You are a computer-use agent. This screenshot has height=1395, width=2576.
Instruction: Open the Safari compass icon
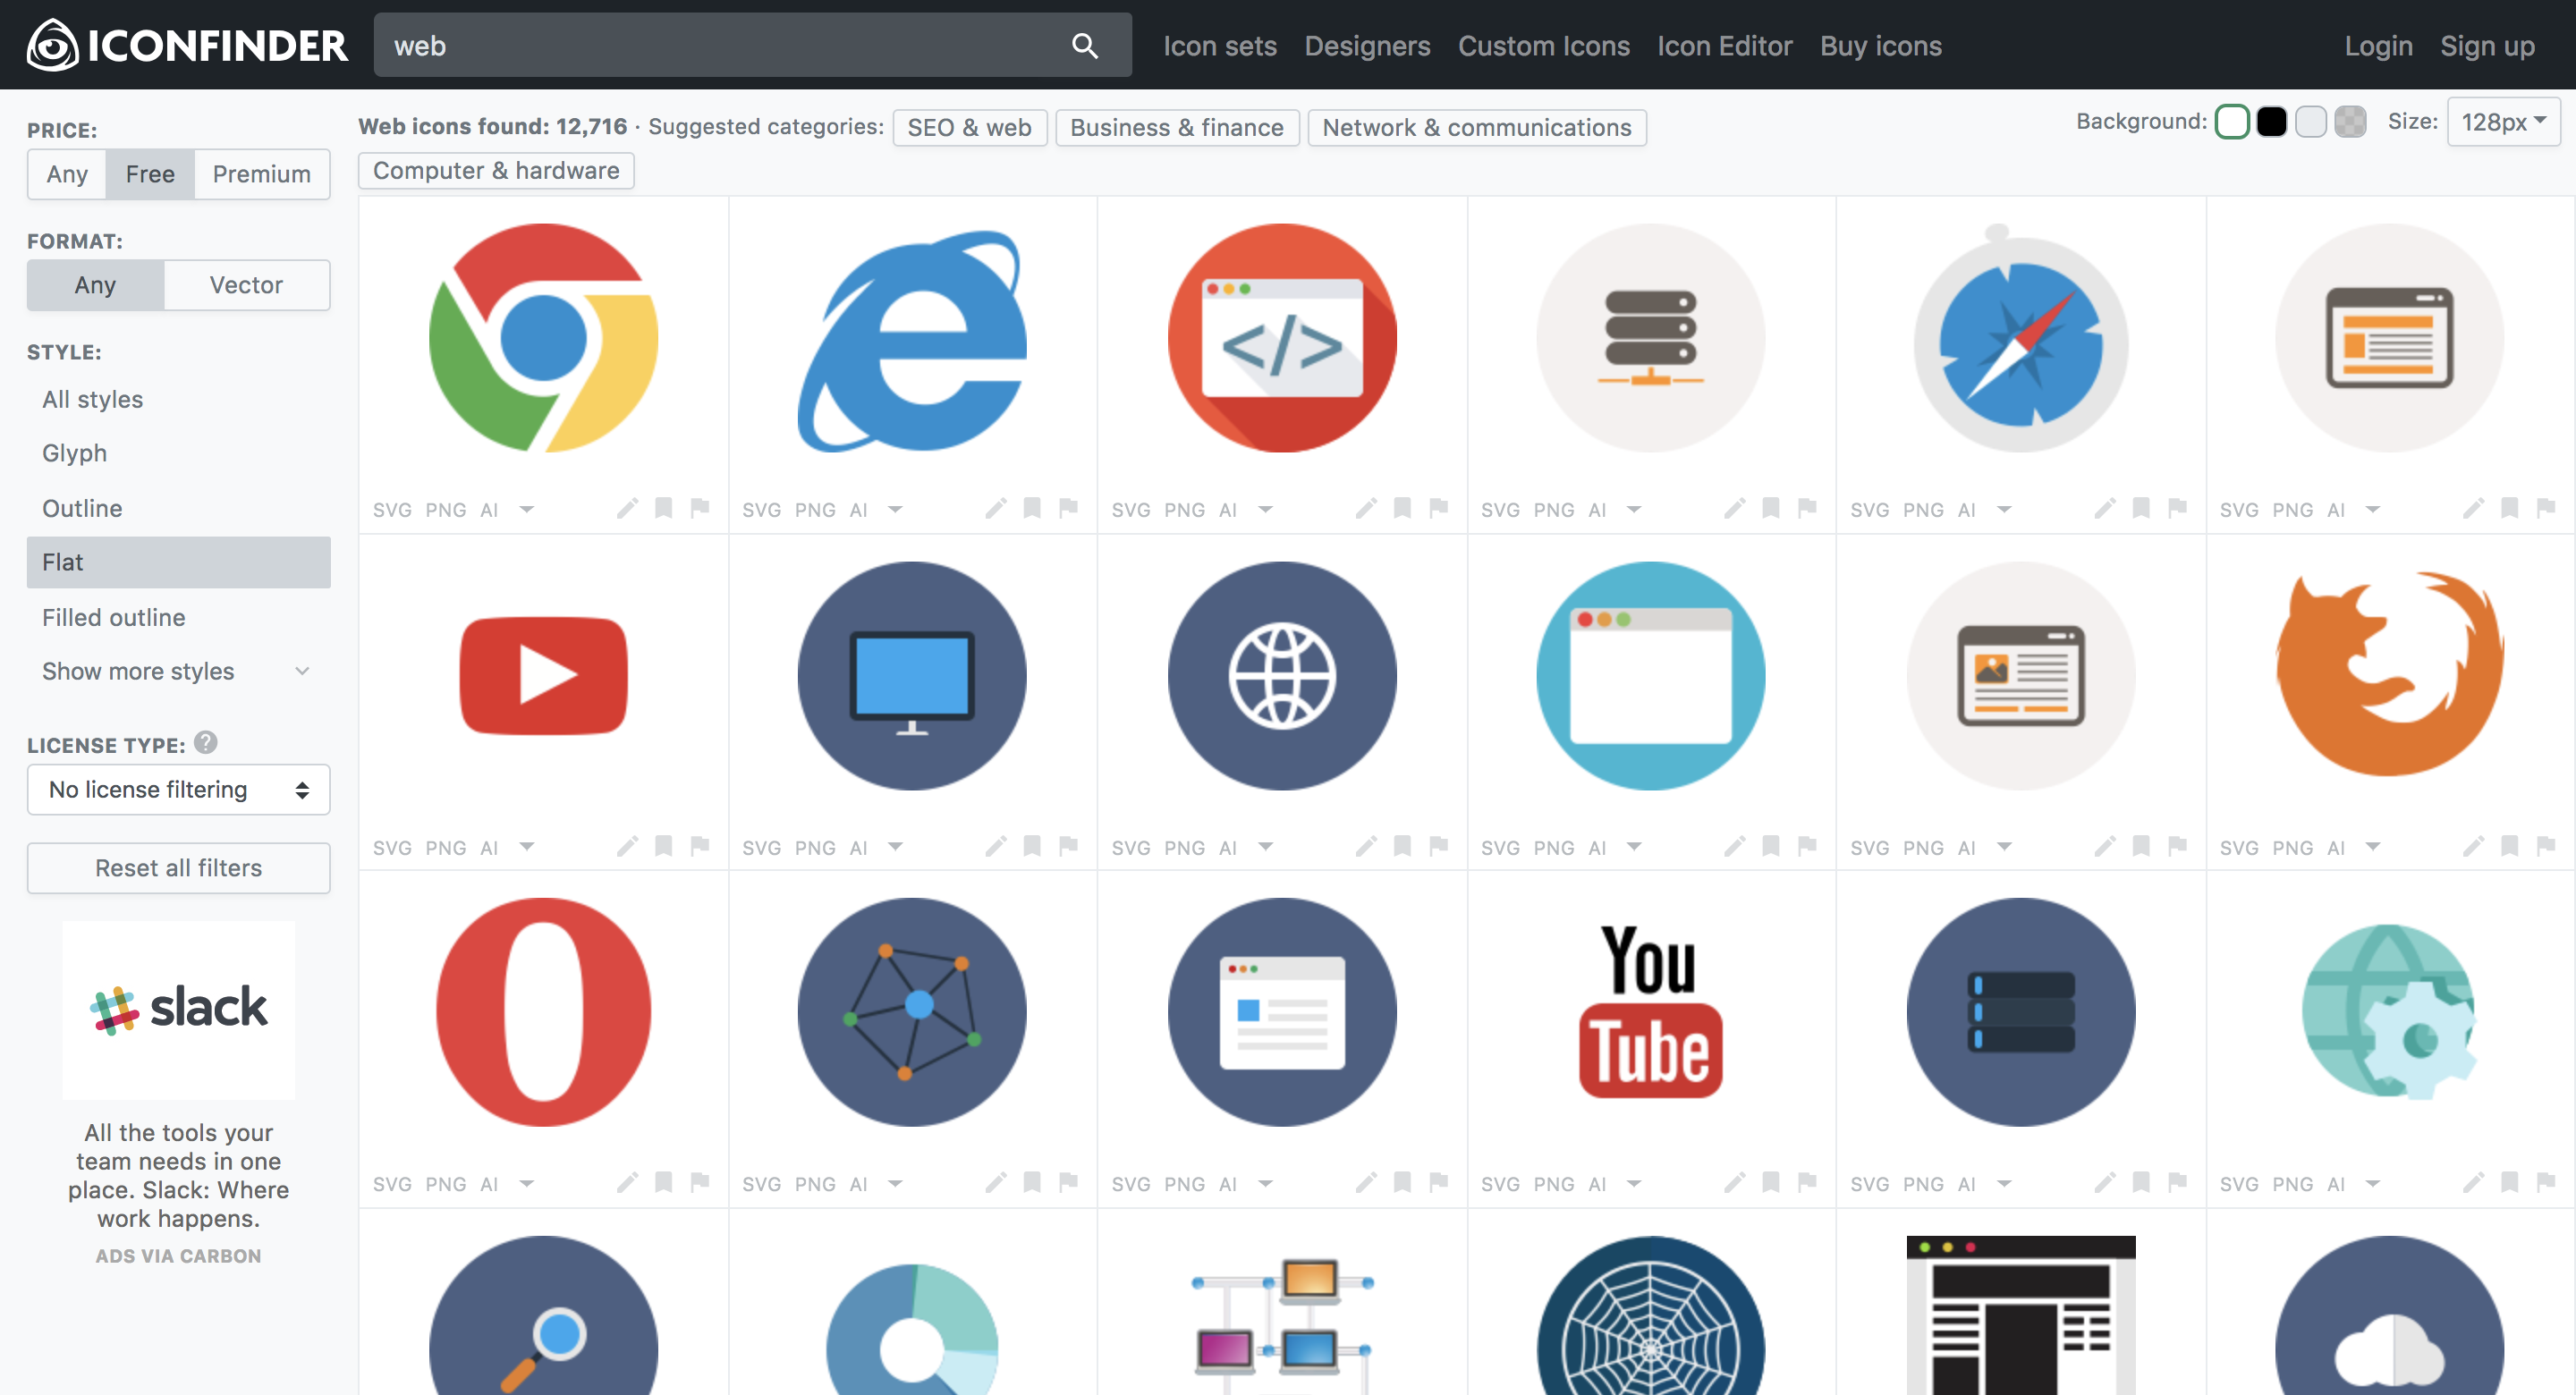point(2021,338)
